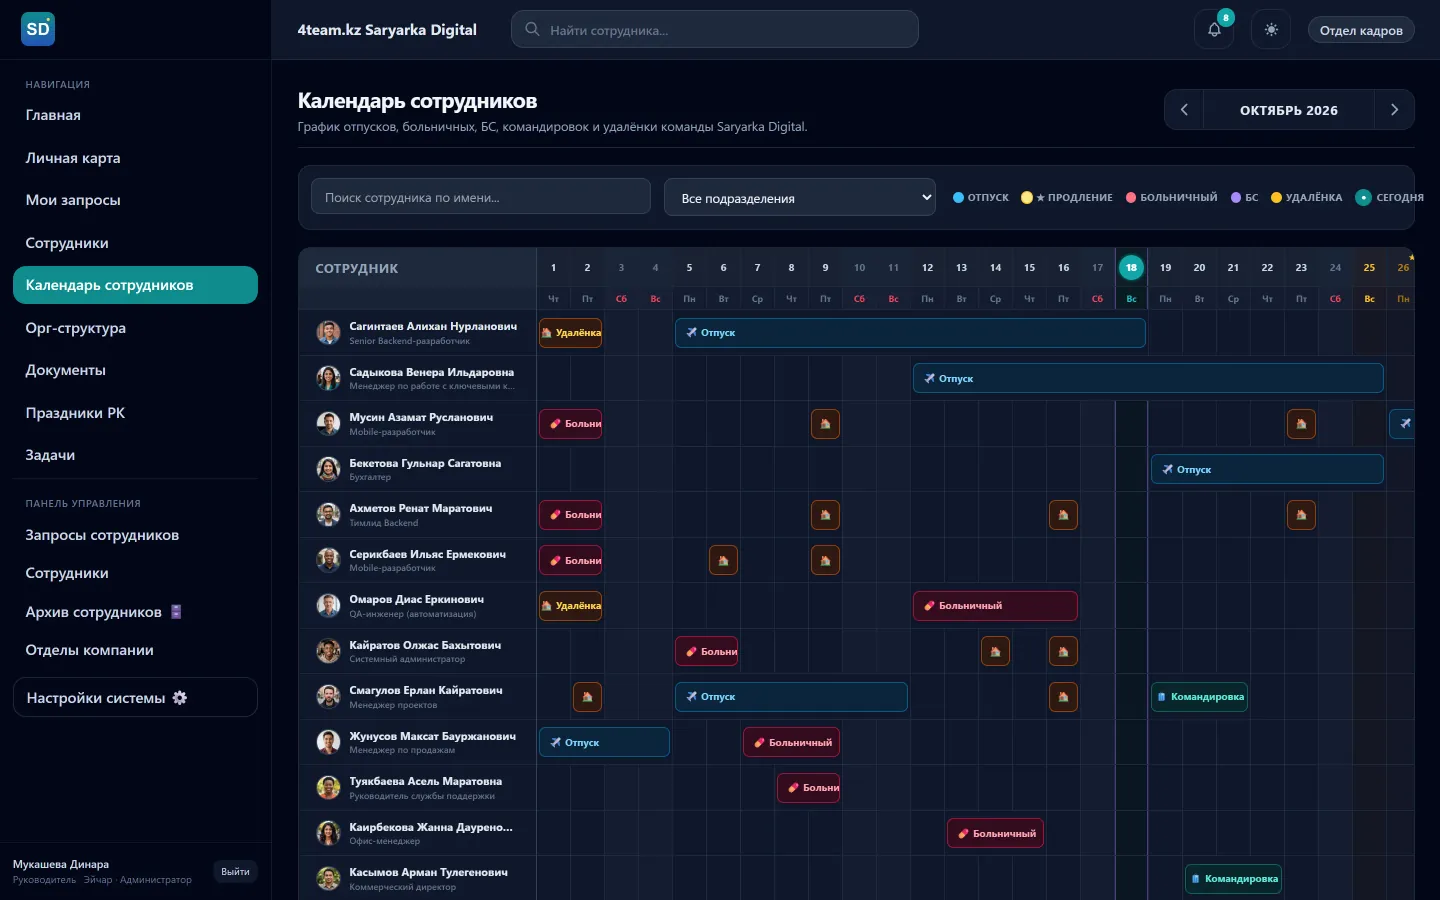The image size is (1440, 900).
Task: Click the search magnifier icon in top bar
Action: pos(532,30)
